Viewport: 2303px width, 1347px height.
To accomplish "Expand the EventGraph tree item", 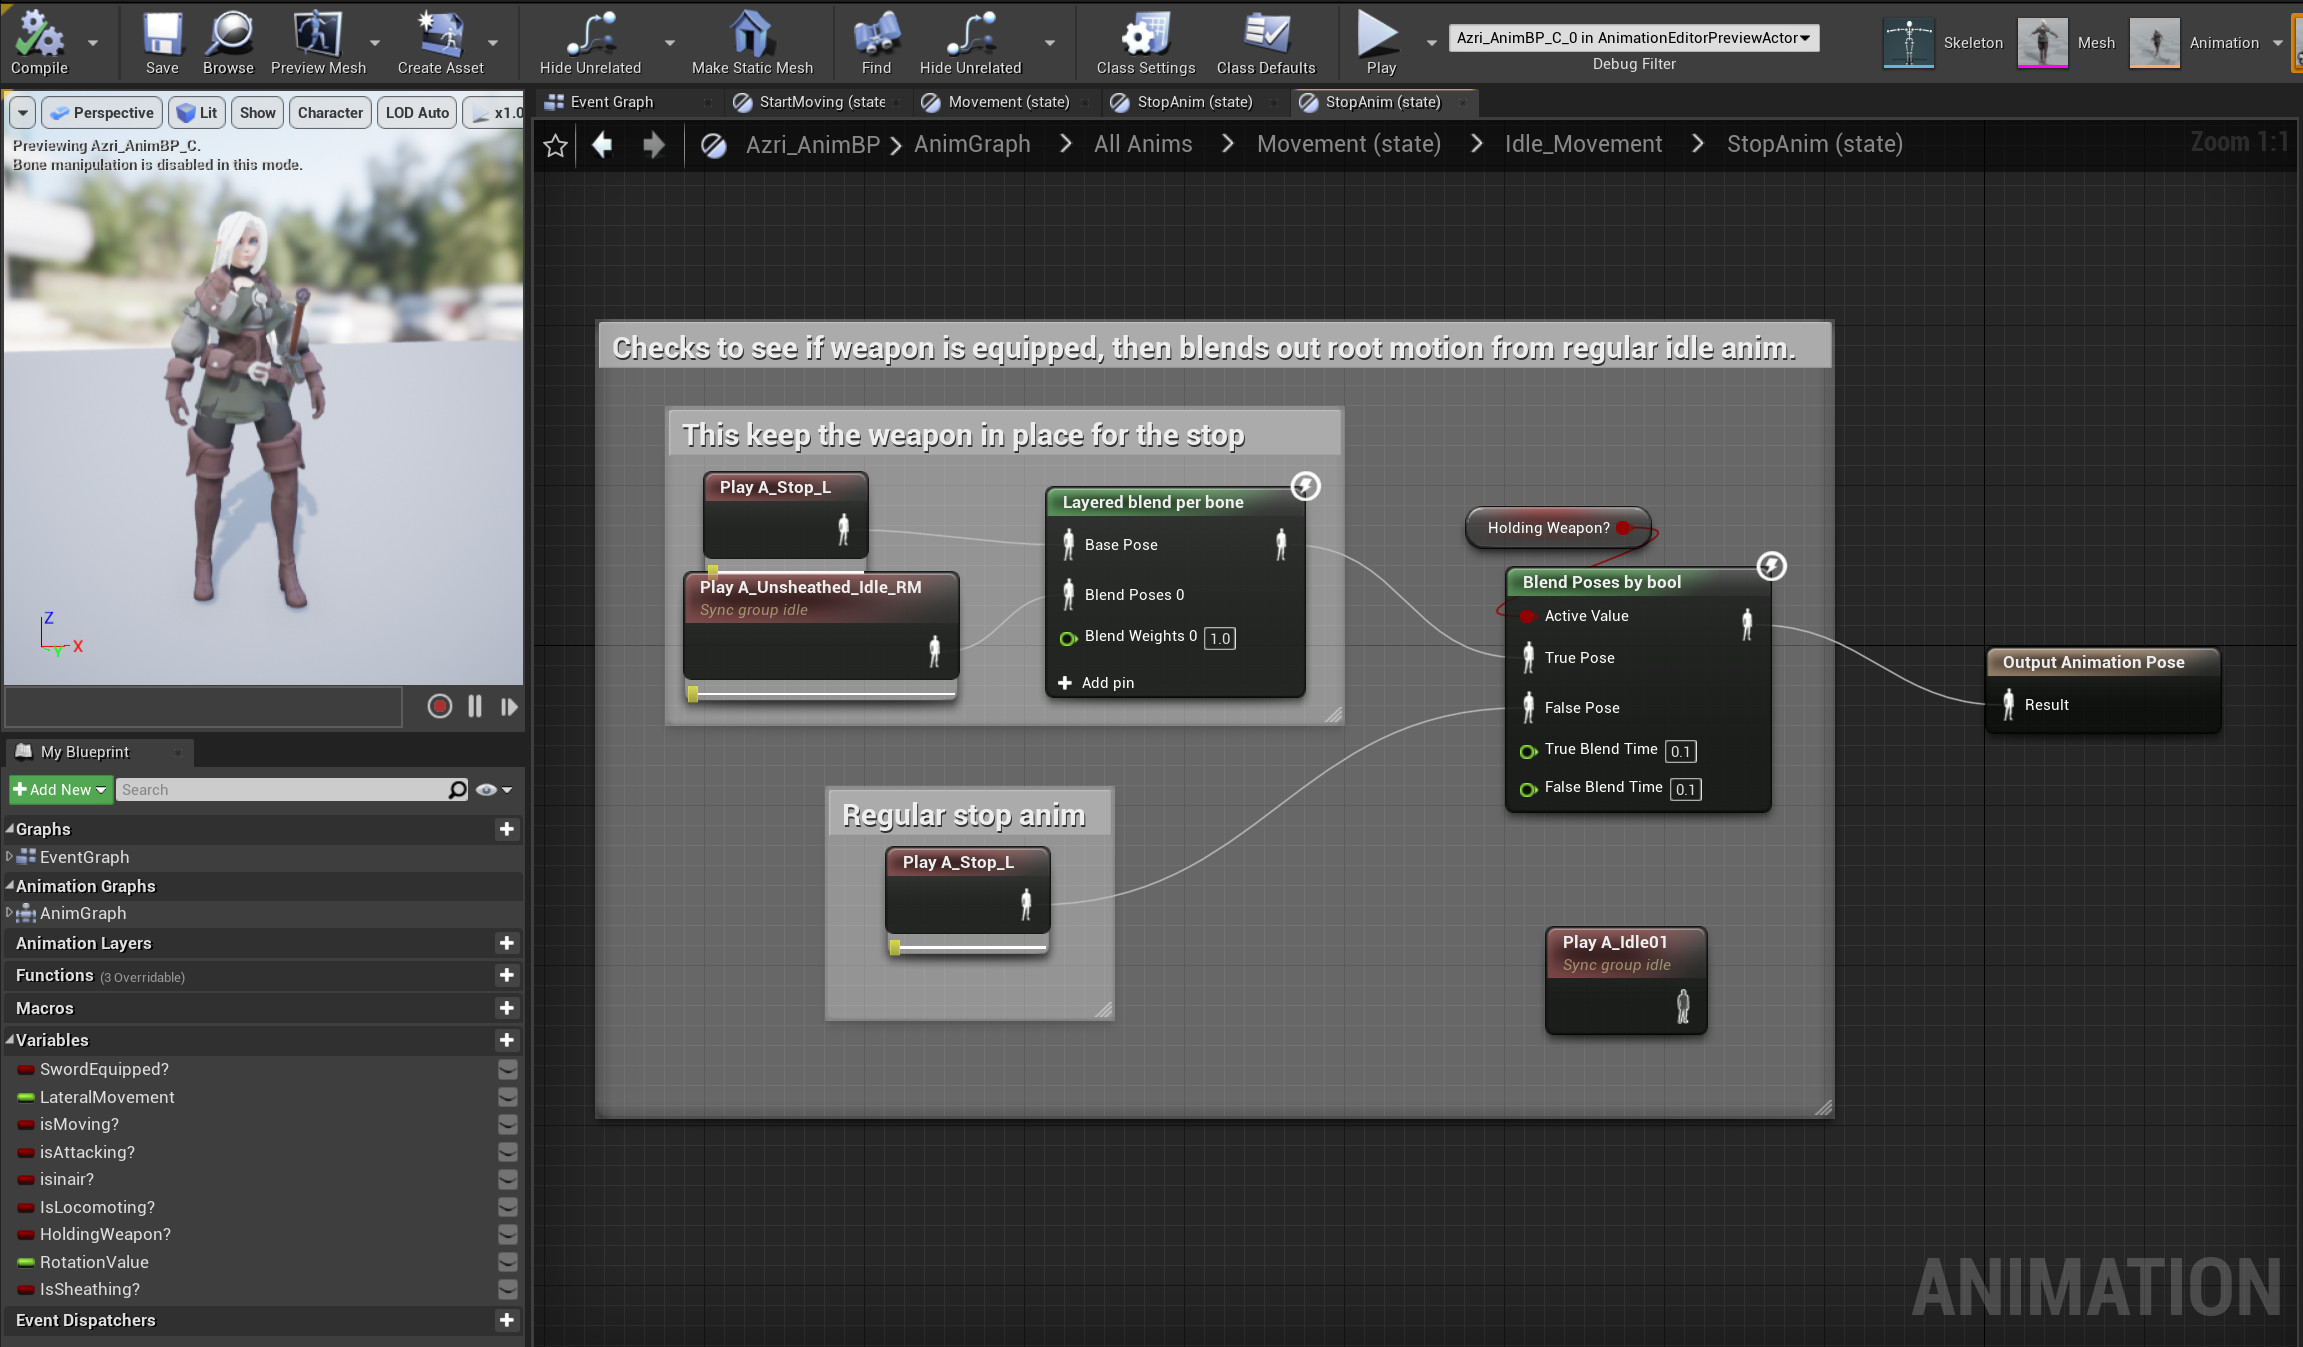I will (x=9, y=857).
